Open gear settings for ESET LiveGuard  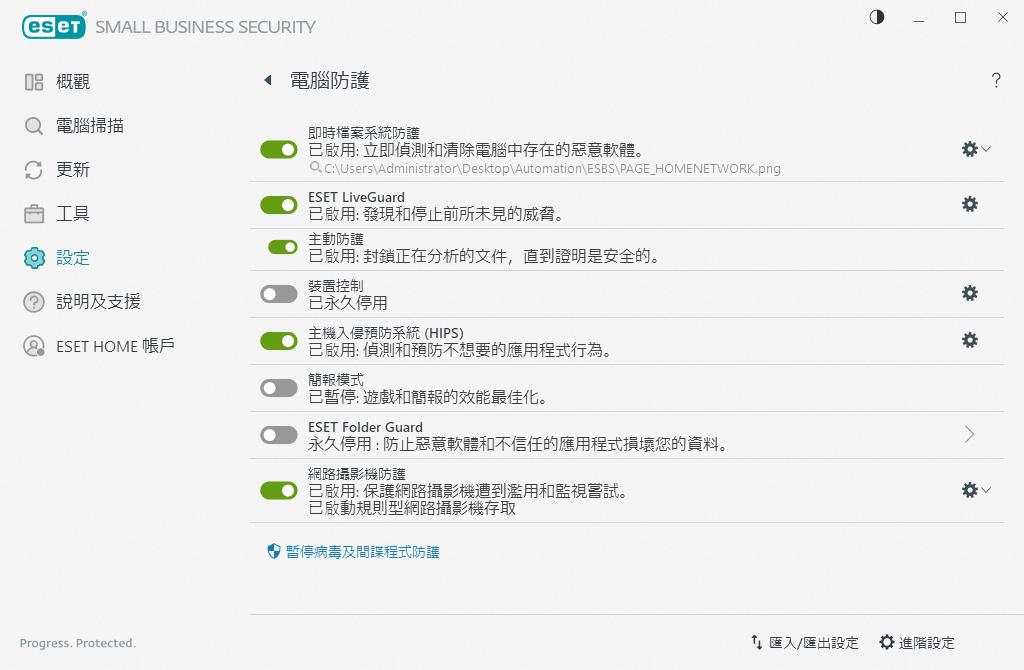[x=969, y=204]
